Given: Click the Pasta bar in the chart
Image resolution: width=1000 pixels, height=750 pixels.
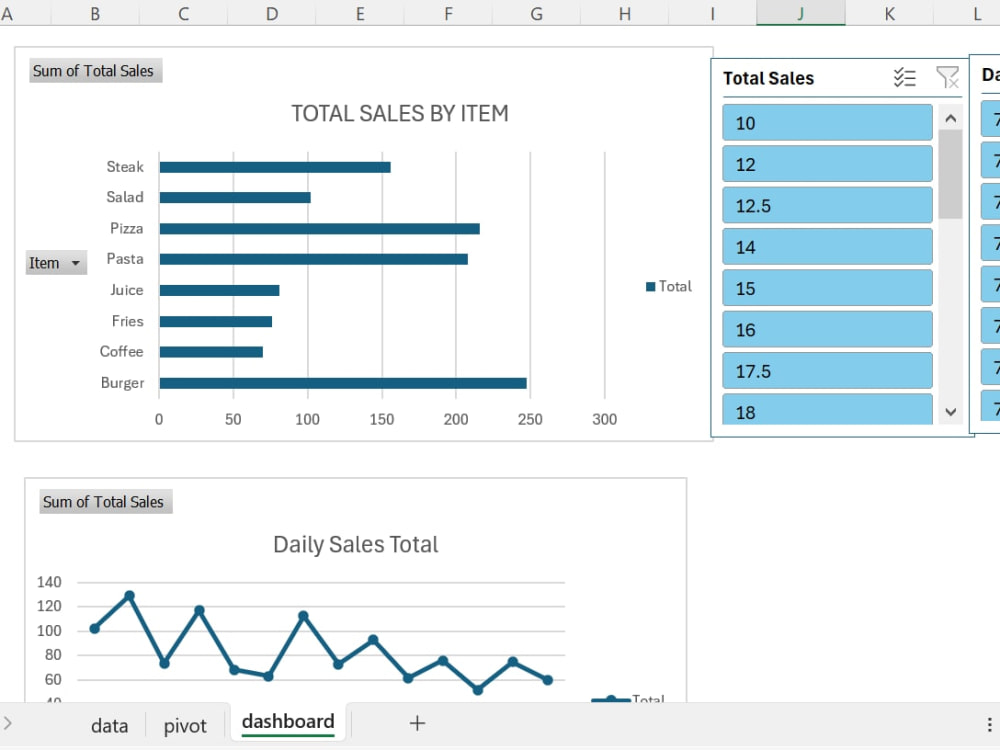Looking at the screenshot, I should pyautogui.click(x=314, y=259).
